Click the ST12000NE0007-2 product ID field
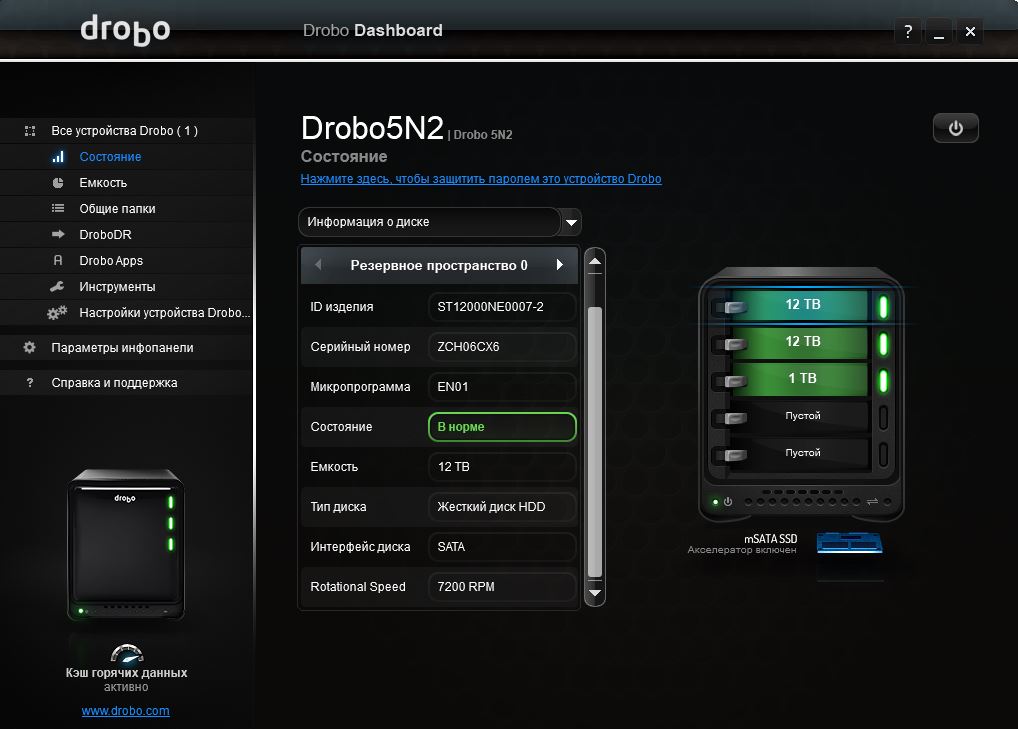This screenshot has height=729, width=1018. (x=502, y=307)
